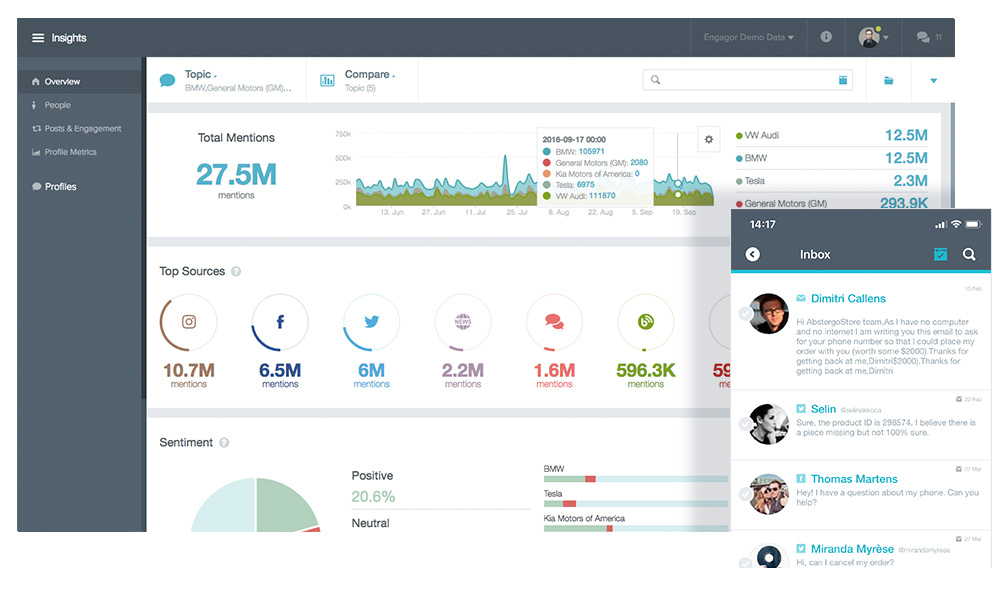This screenshot has width=1008, height=592.
Task: Click the 27.5M total mentions value
Action: 236,174
